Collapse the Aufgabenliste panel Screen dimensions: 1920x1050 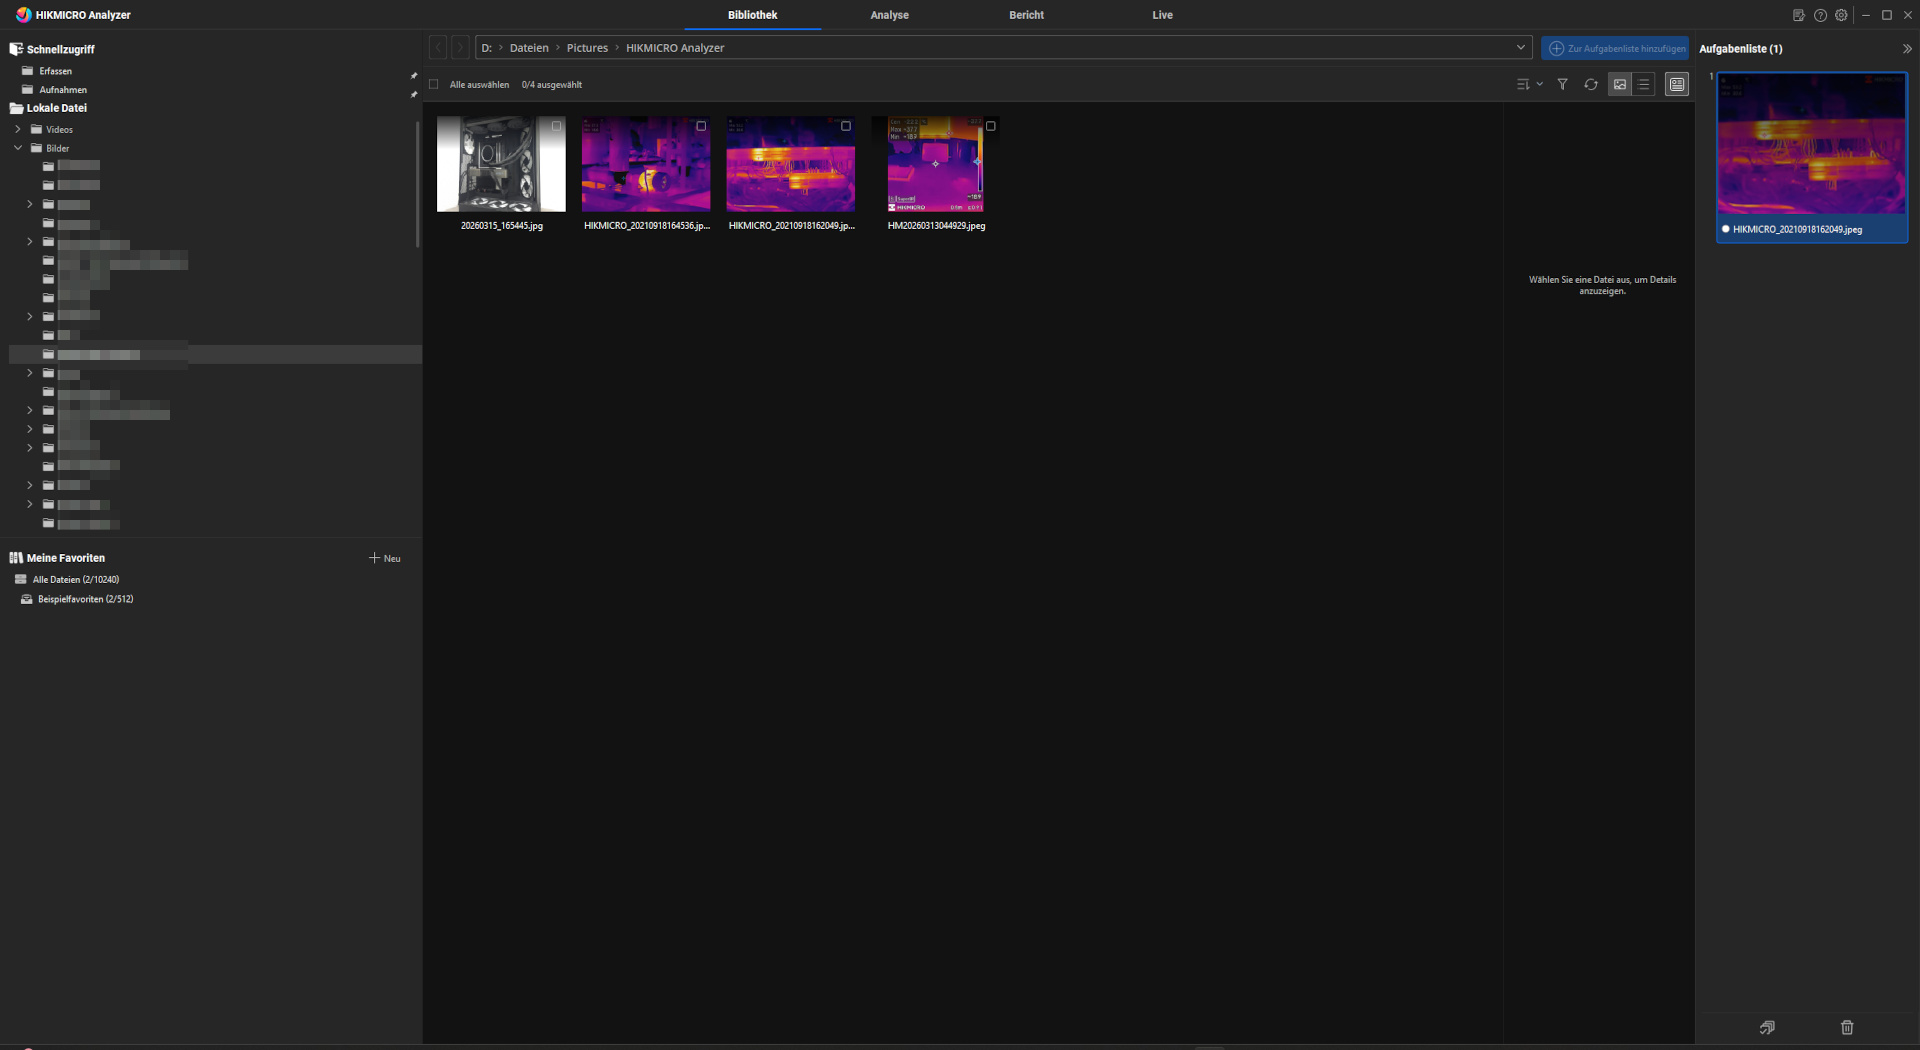[x=1906, y=49]
